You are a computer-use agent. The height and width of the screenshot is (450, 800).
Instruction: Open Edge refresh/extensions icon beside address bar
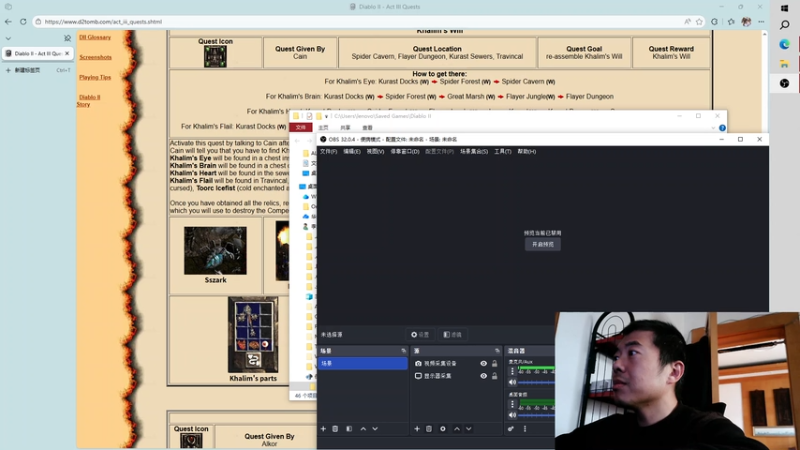tap(714, 21)
